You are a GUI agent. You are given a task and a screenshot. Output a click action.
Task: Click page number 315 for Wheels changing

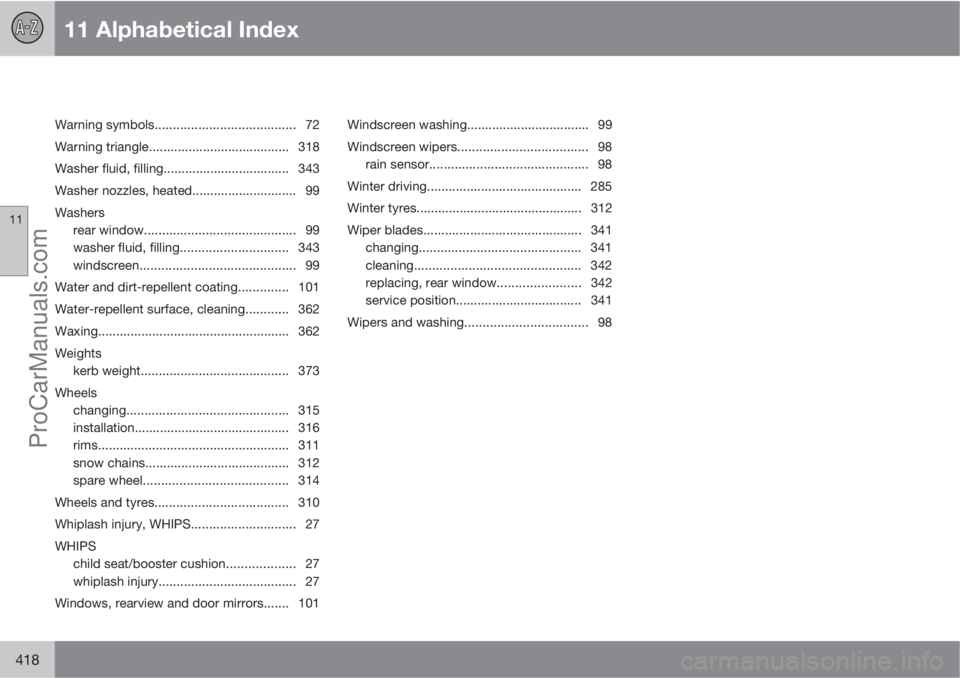309,410
